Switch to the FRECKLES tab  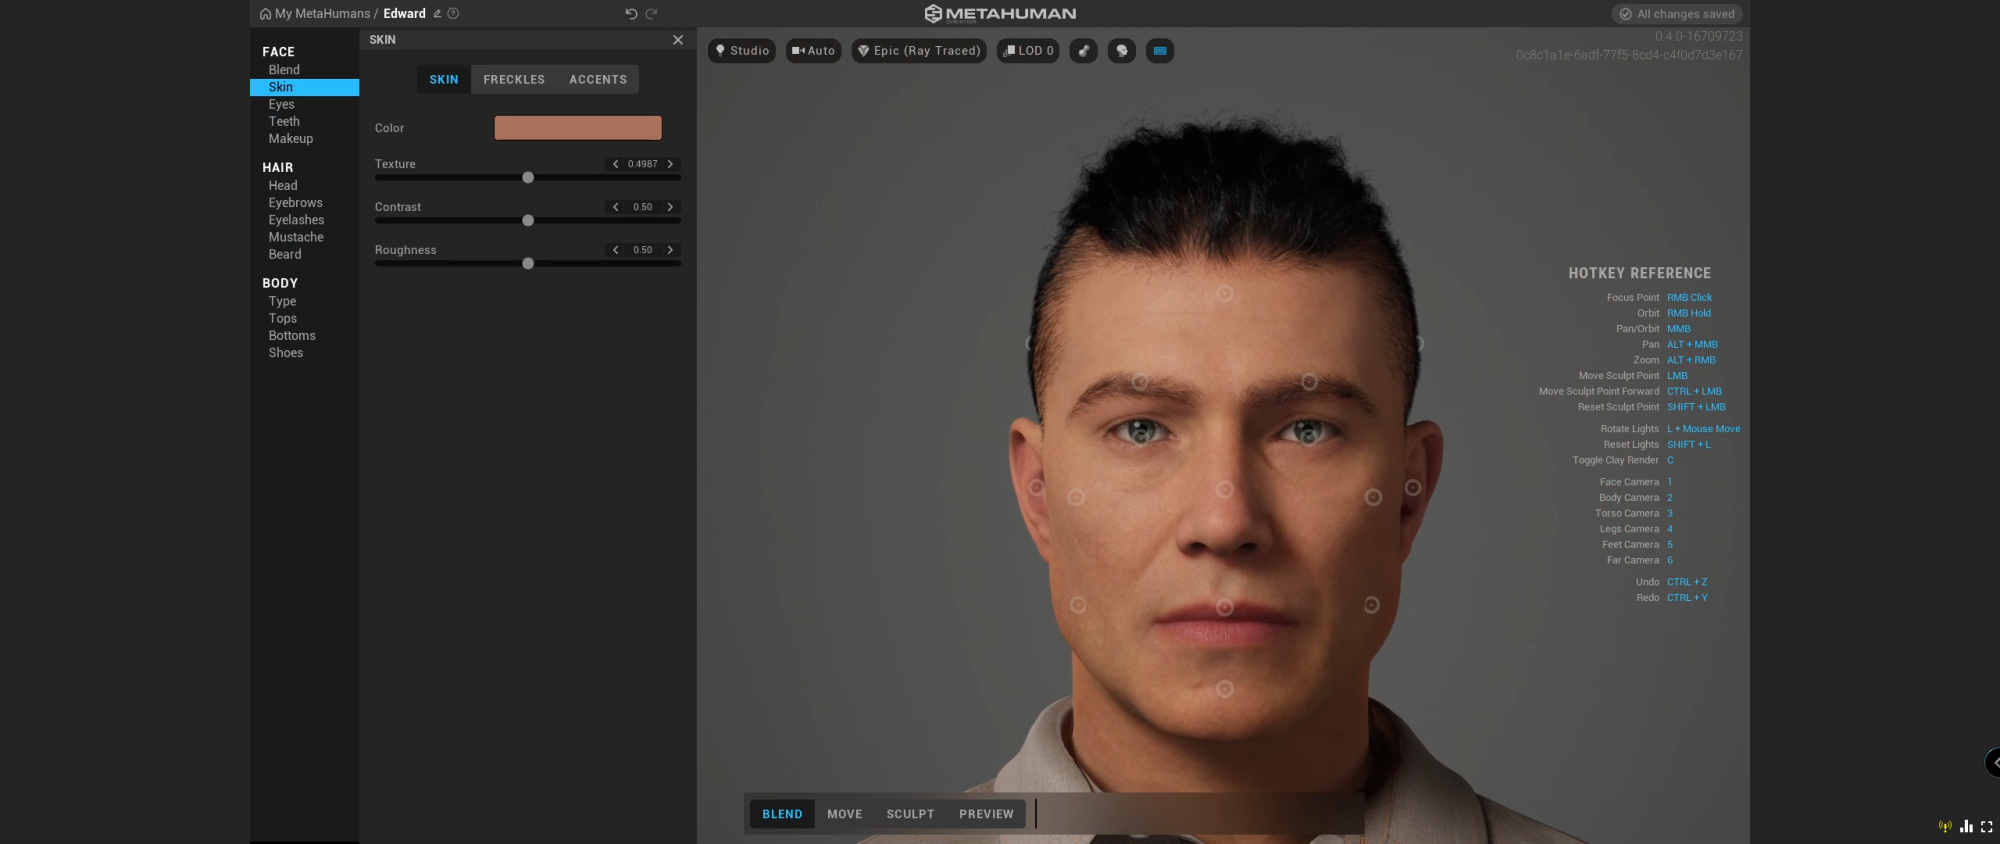(514, 80)
